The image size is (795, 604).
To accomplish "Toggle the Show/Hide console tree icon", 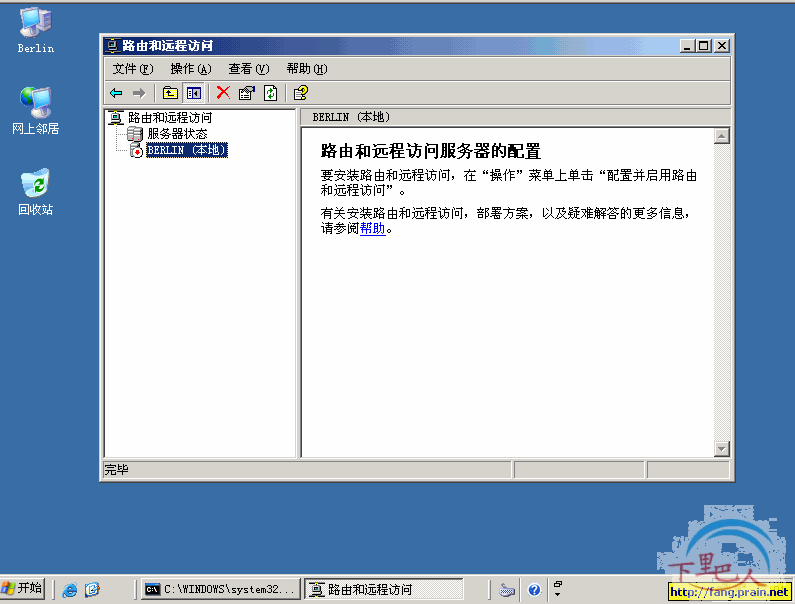I will pos(193,93).
